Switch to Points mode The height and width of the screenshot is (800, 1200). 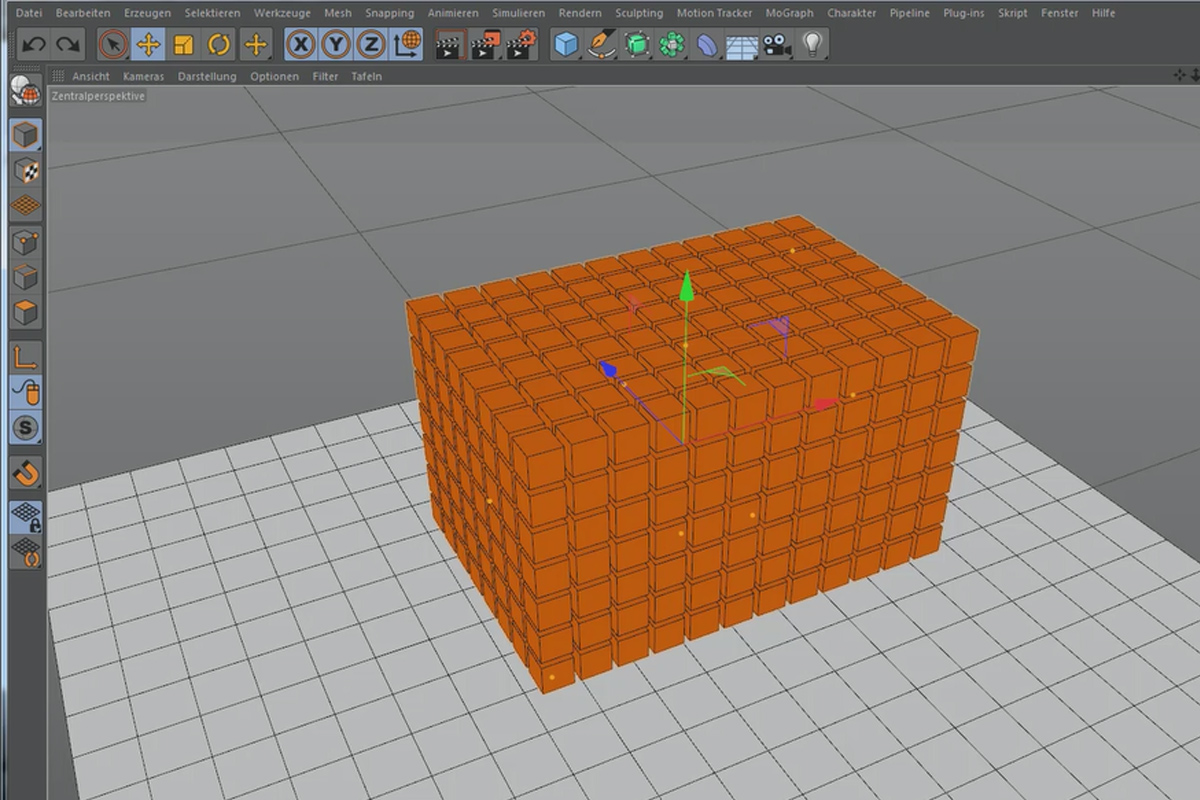tap(26, 241)
